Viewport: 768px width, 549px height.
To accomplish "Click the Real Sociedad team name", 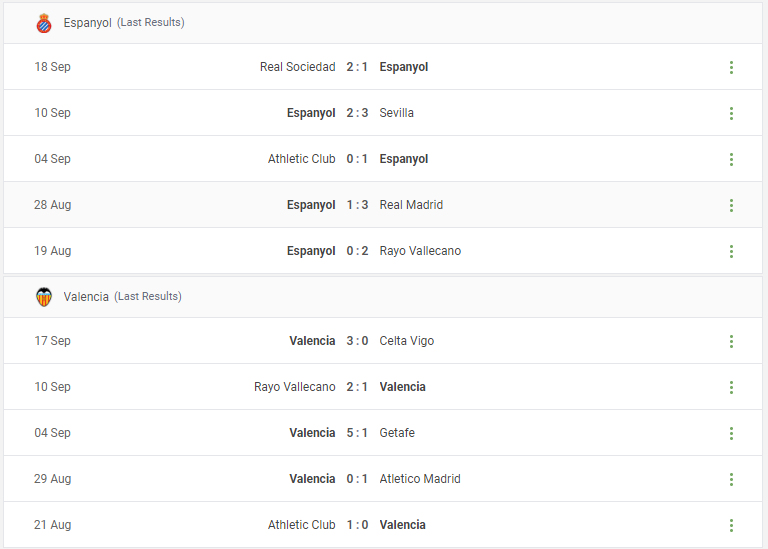I will click(x=297, y=67).
